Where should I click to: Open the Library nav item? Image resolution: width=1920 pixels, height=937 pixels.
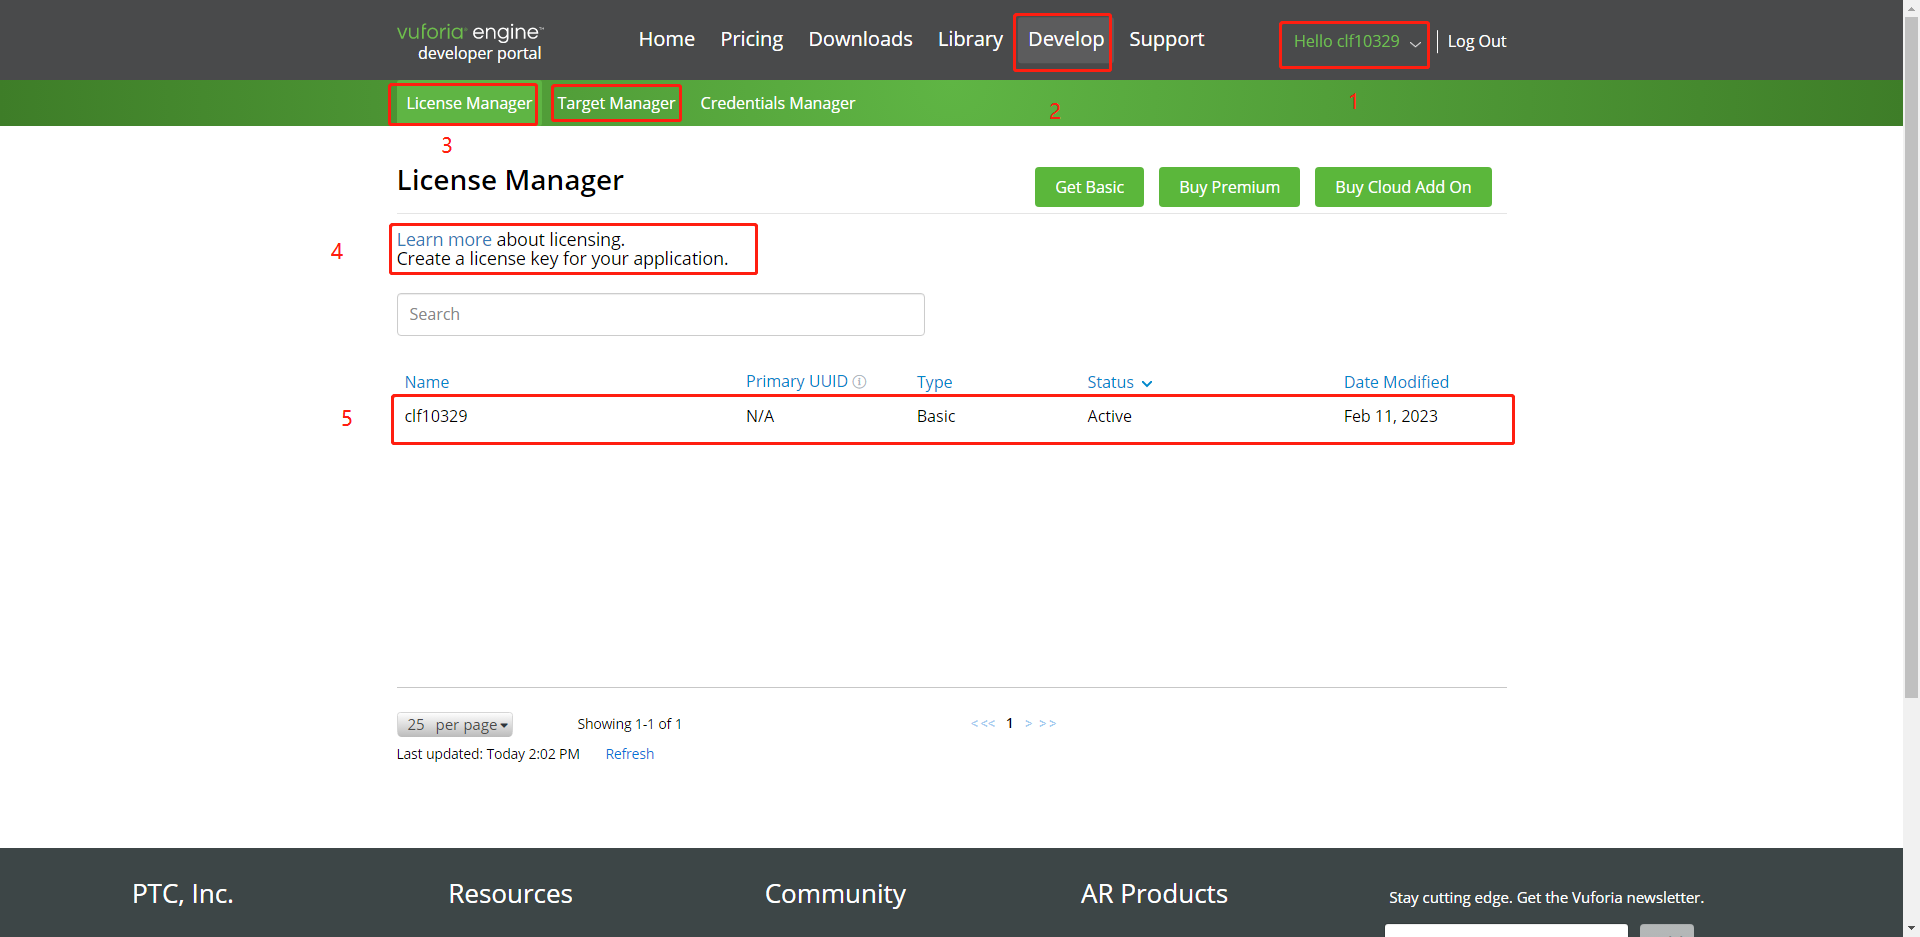point(970,39)
